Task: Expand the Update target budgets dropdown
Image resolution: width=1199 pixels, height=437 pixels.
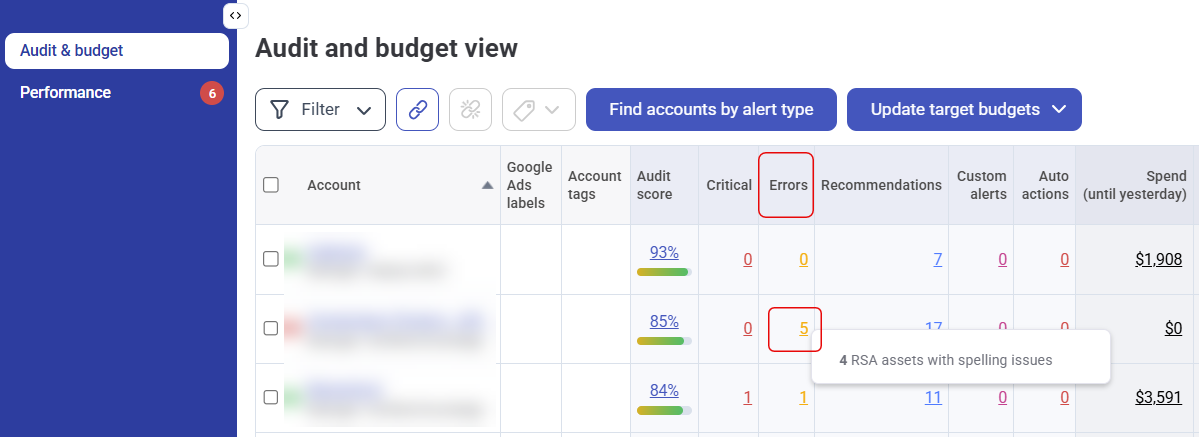Action: pos(1060,110)
